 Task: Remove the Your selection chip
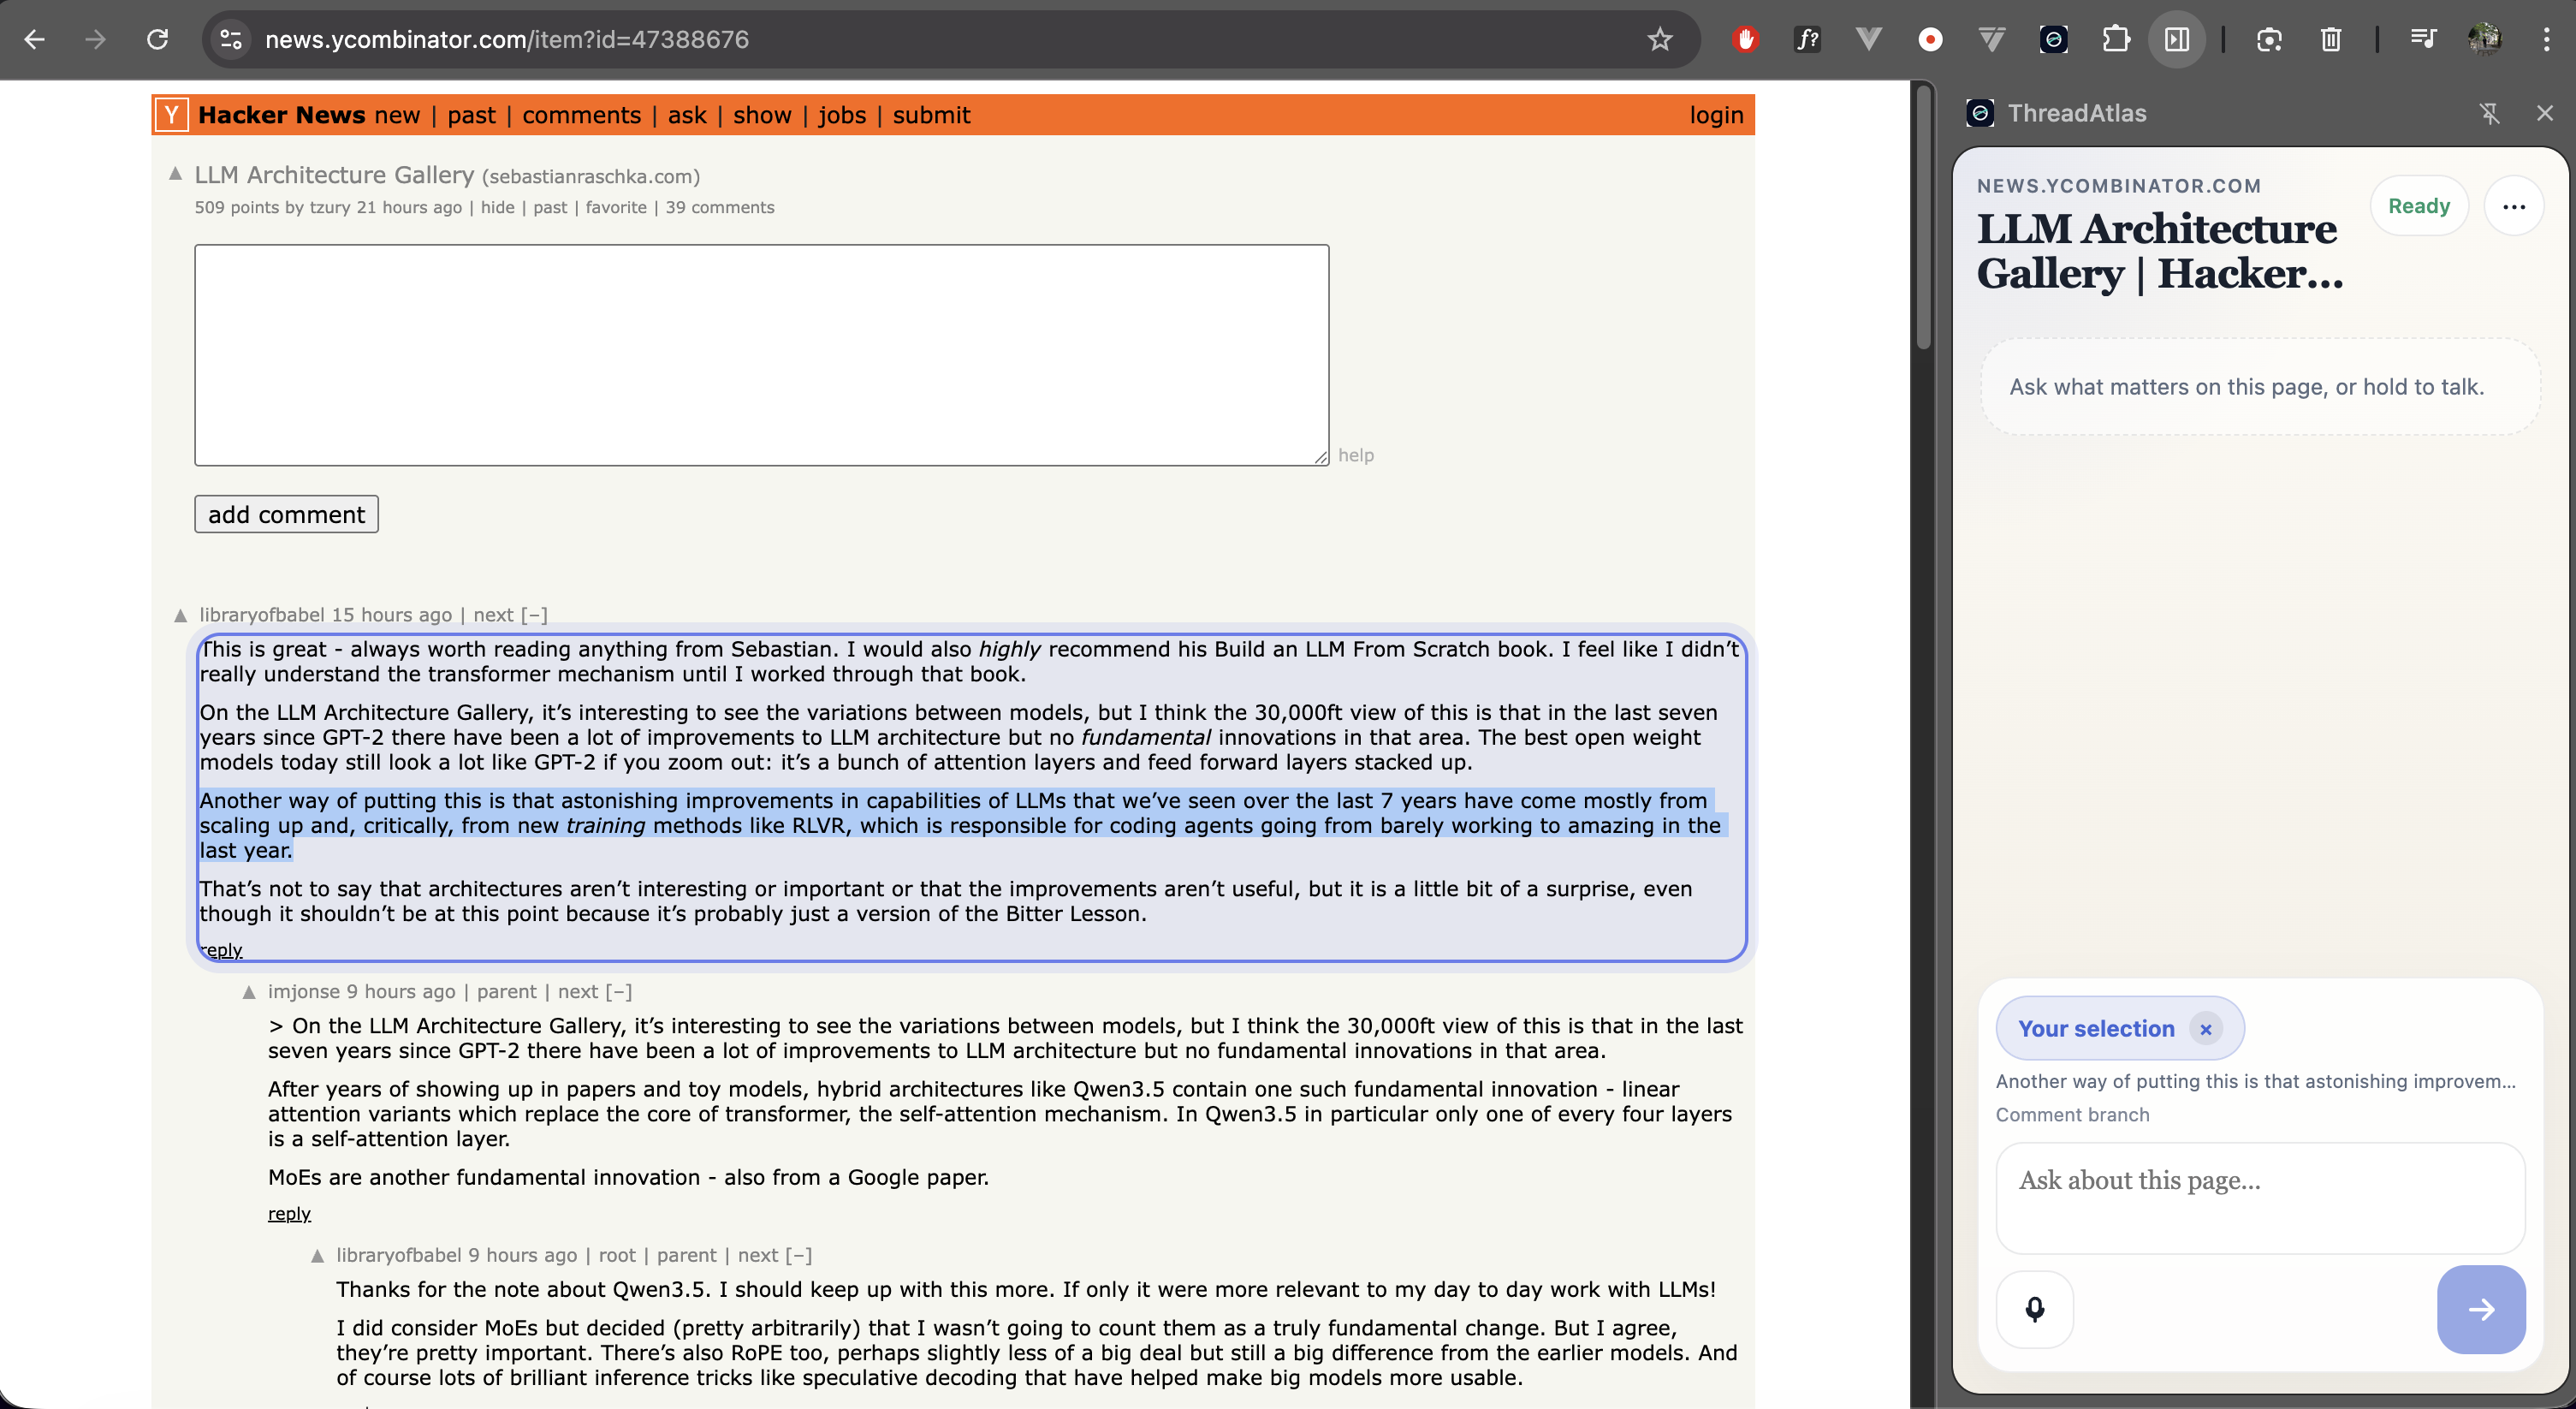coord(2205,1028)
